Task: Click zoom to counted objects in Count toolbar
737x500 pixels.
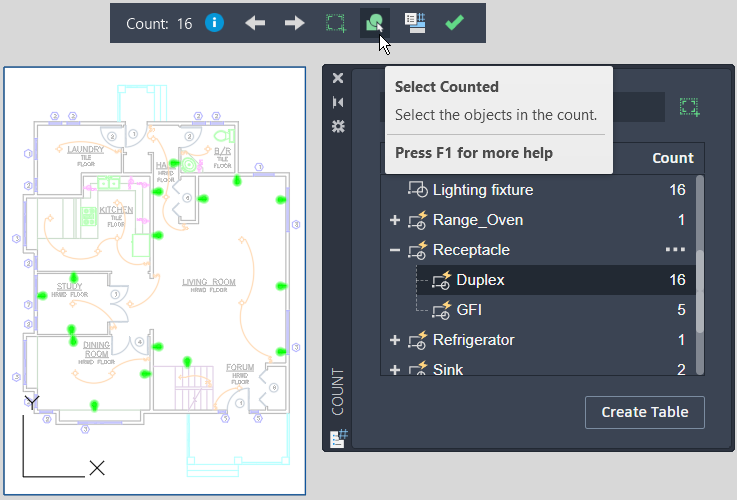Action: tap(336, 23)
